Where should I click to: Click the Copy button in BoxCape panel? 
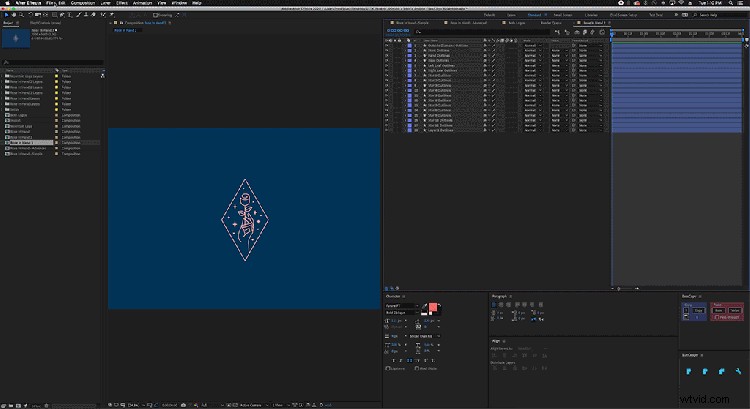(698, 310)
